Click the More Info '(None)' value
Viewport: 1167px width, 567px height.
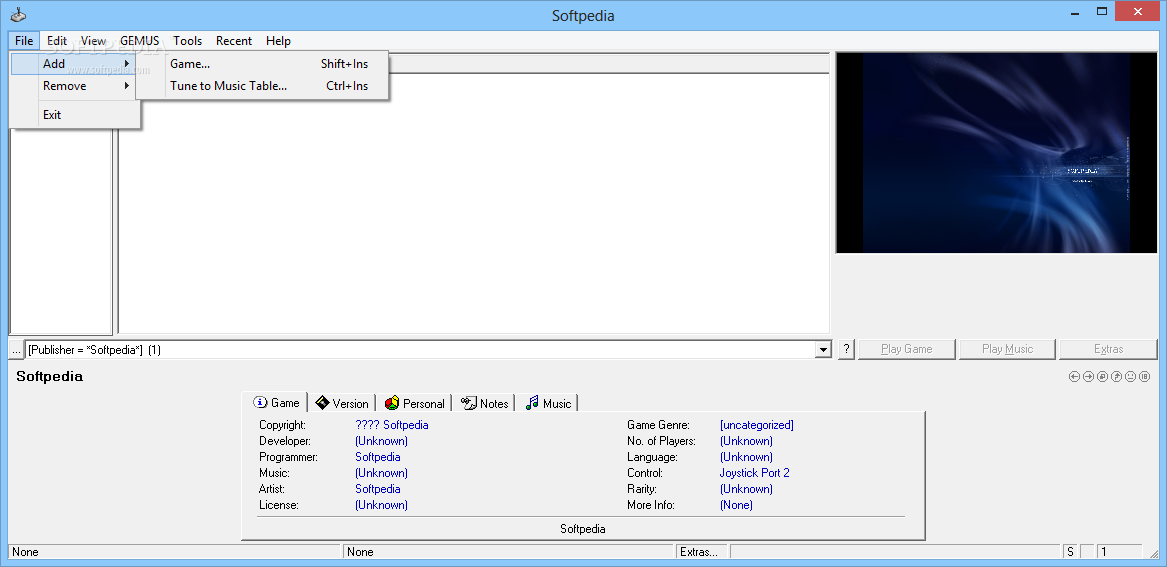tap(736, 505)
